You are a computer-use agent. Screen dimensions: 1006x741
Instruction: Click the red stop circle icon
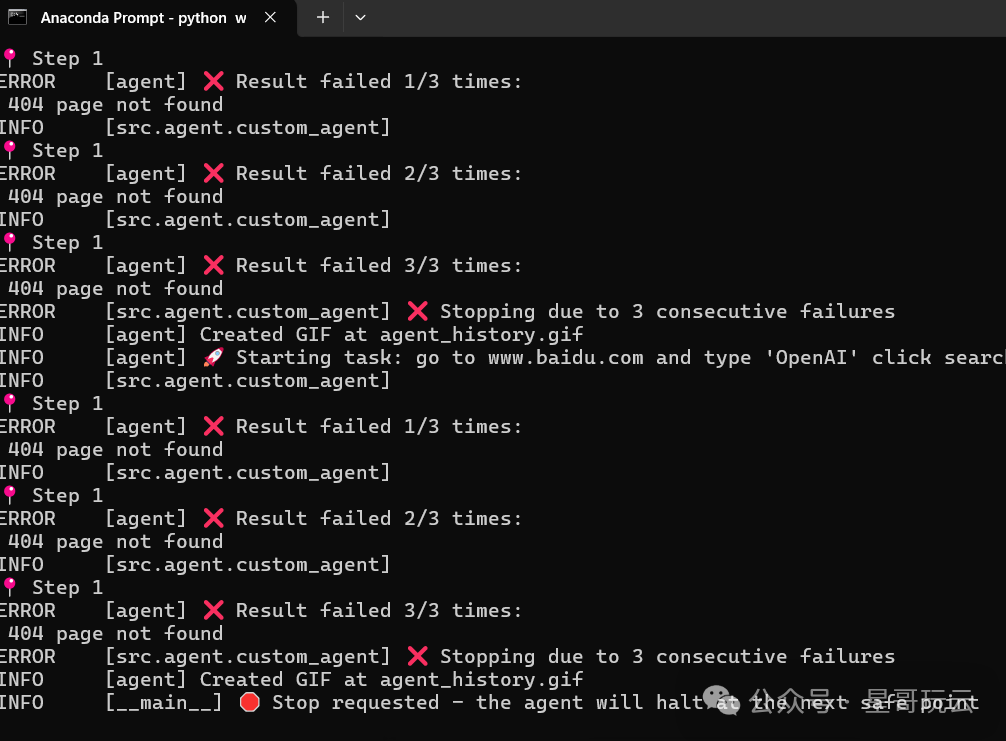(x=250, y=702)
